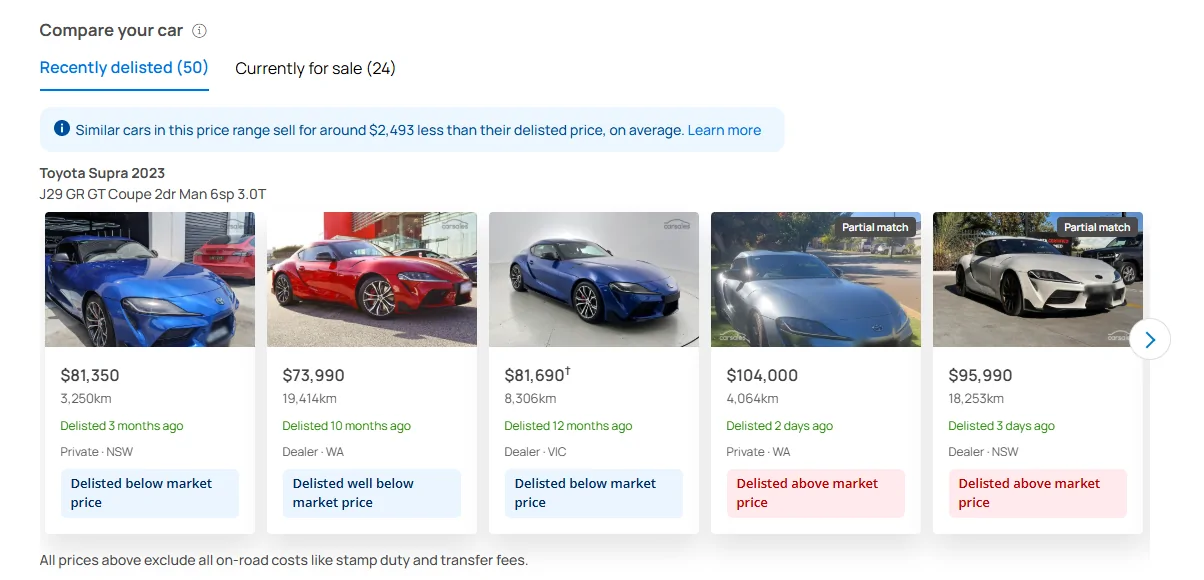
Task: Open the red Supra photo priced $73,990
Action: tap(372, 280)
